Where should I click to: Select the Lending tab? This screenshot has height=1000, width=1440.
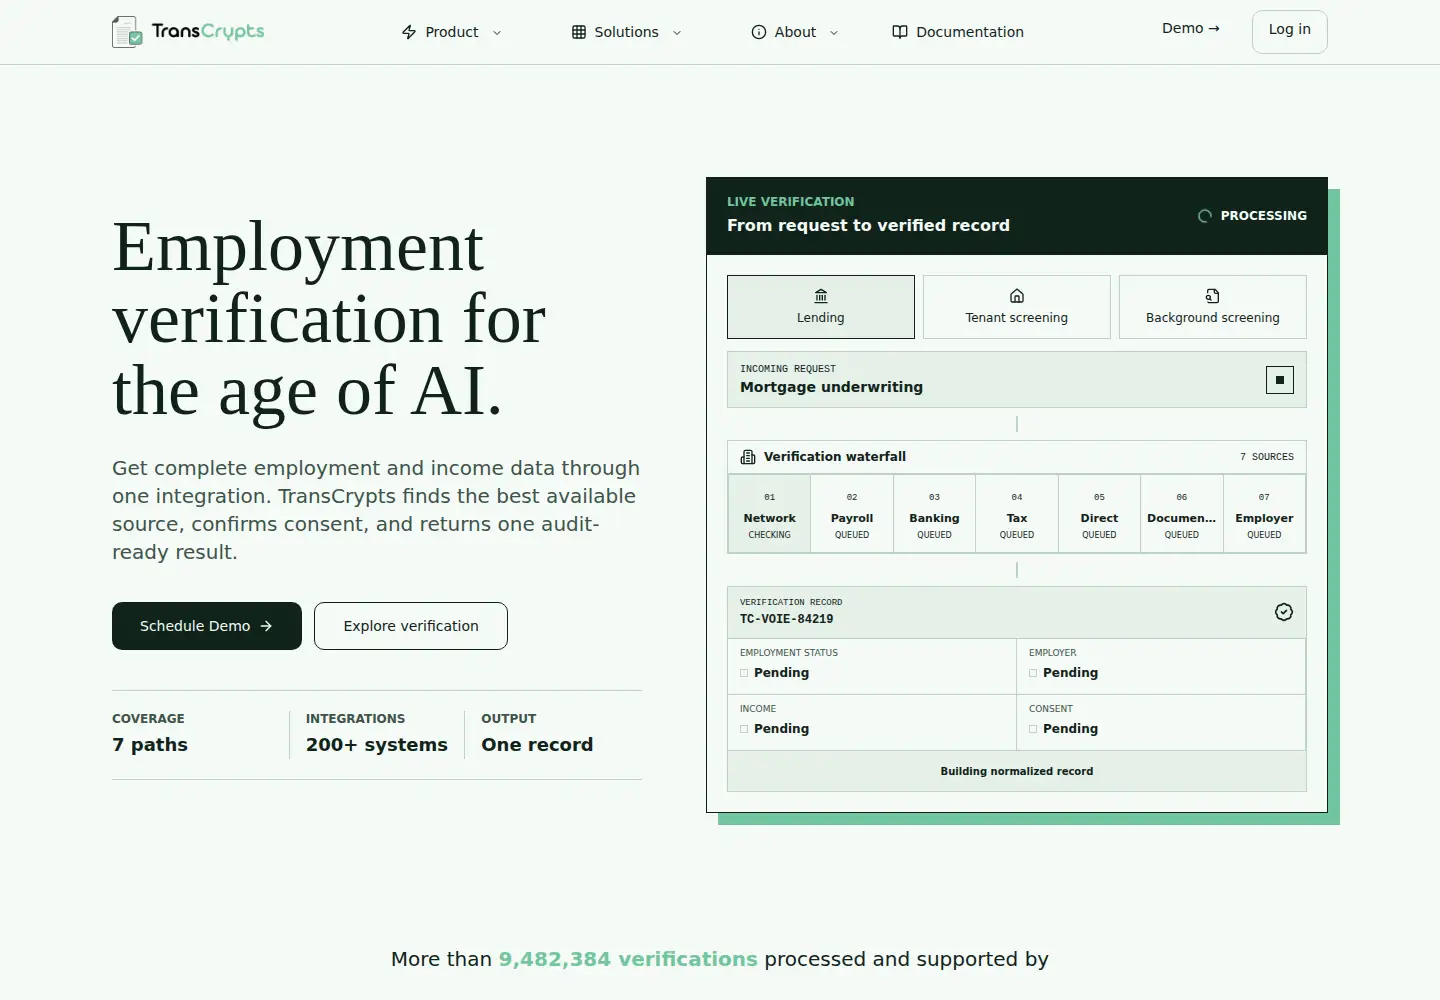point(821,307)
